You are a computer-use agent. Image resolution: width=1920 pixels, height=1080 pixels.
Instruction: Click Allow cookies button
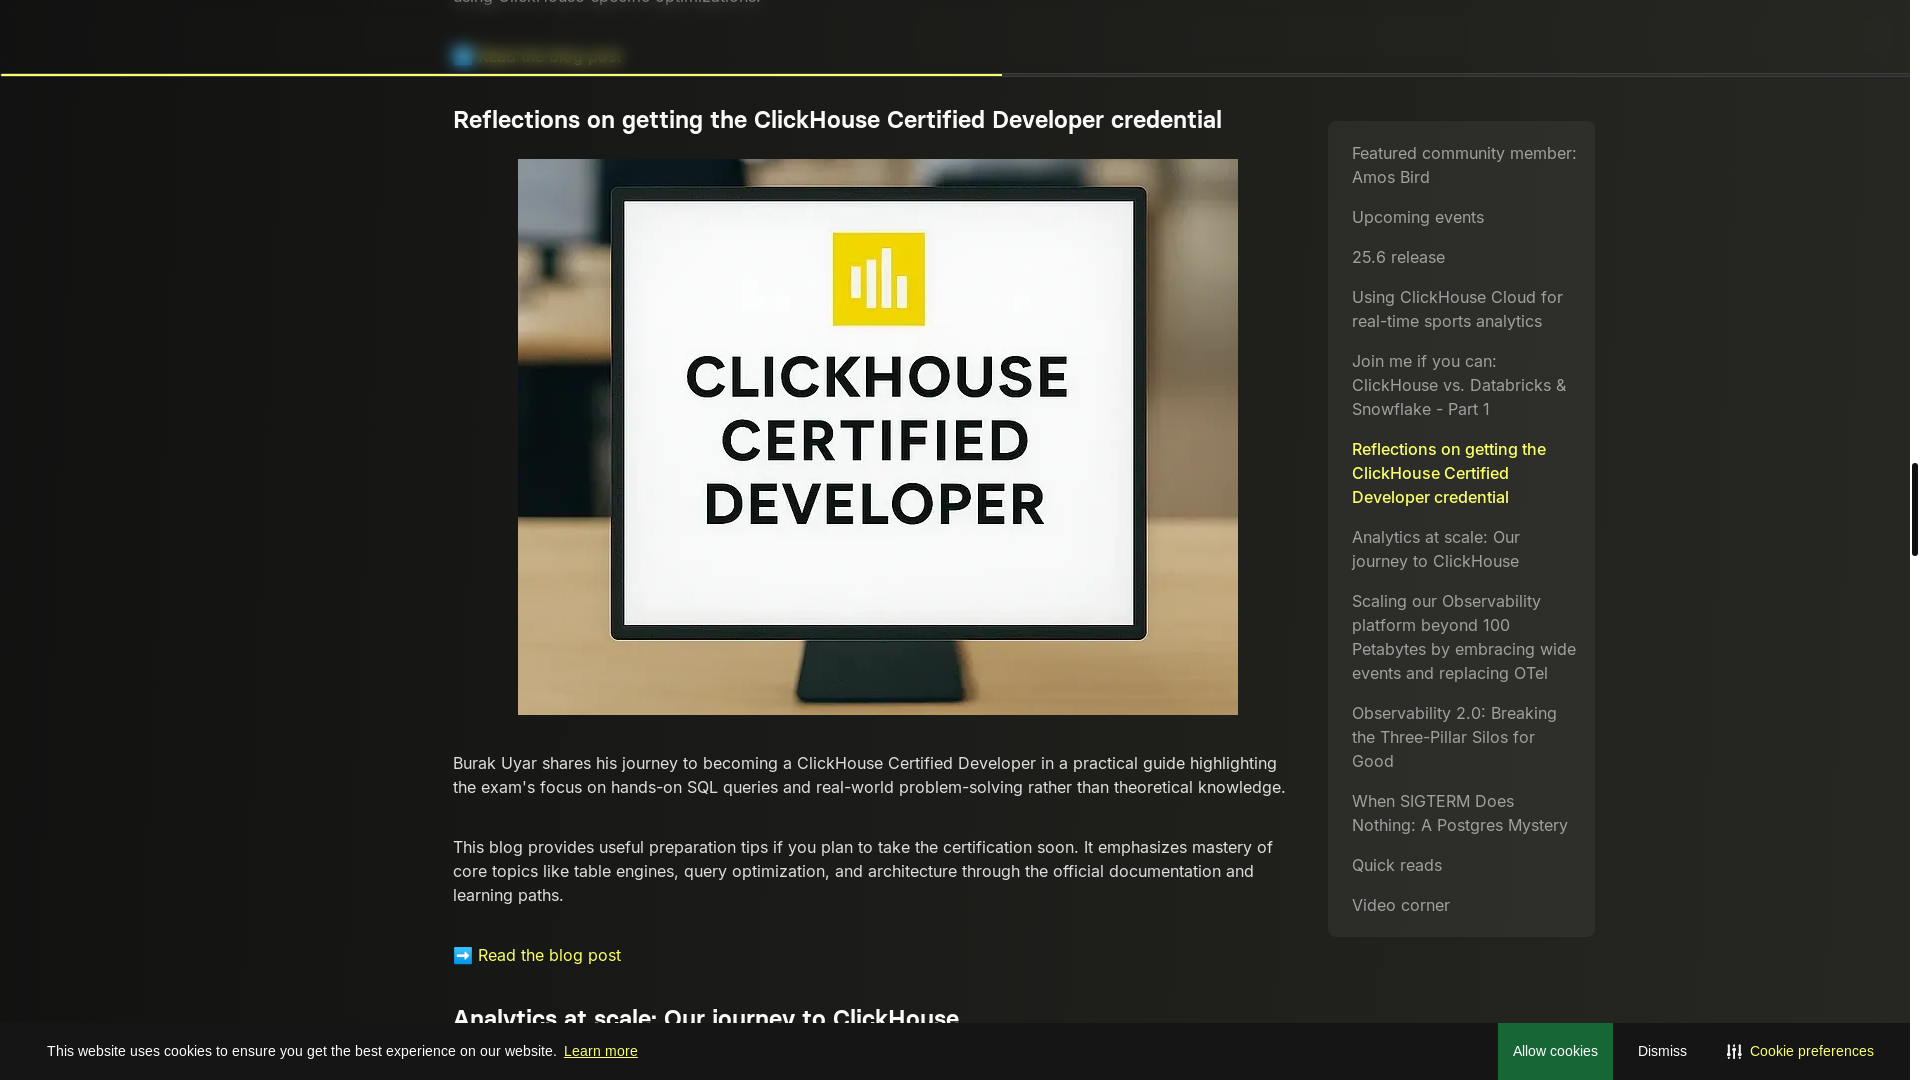coord(1555,1051)
